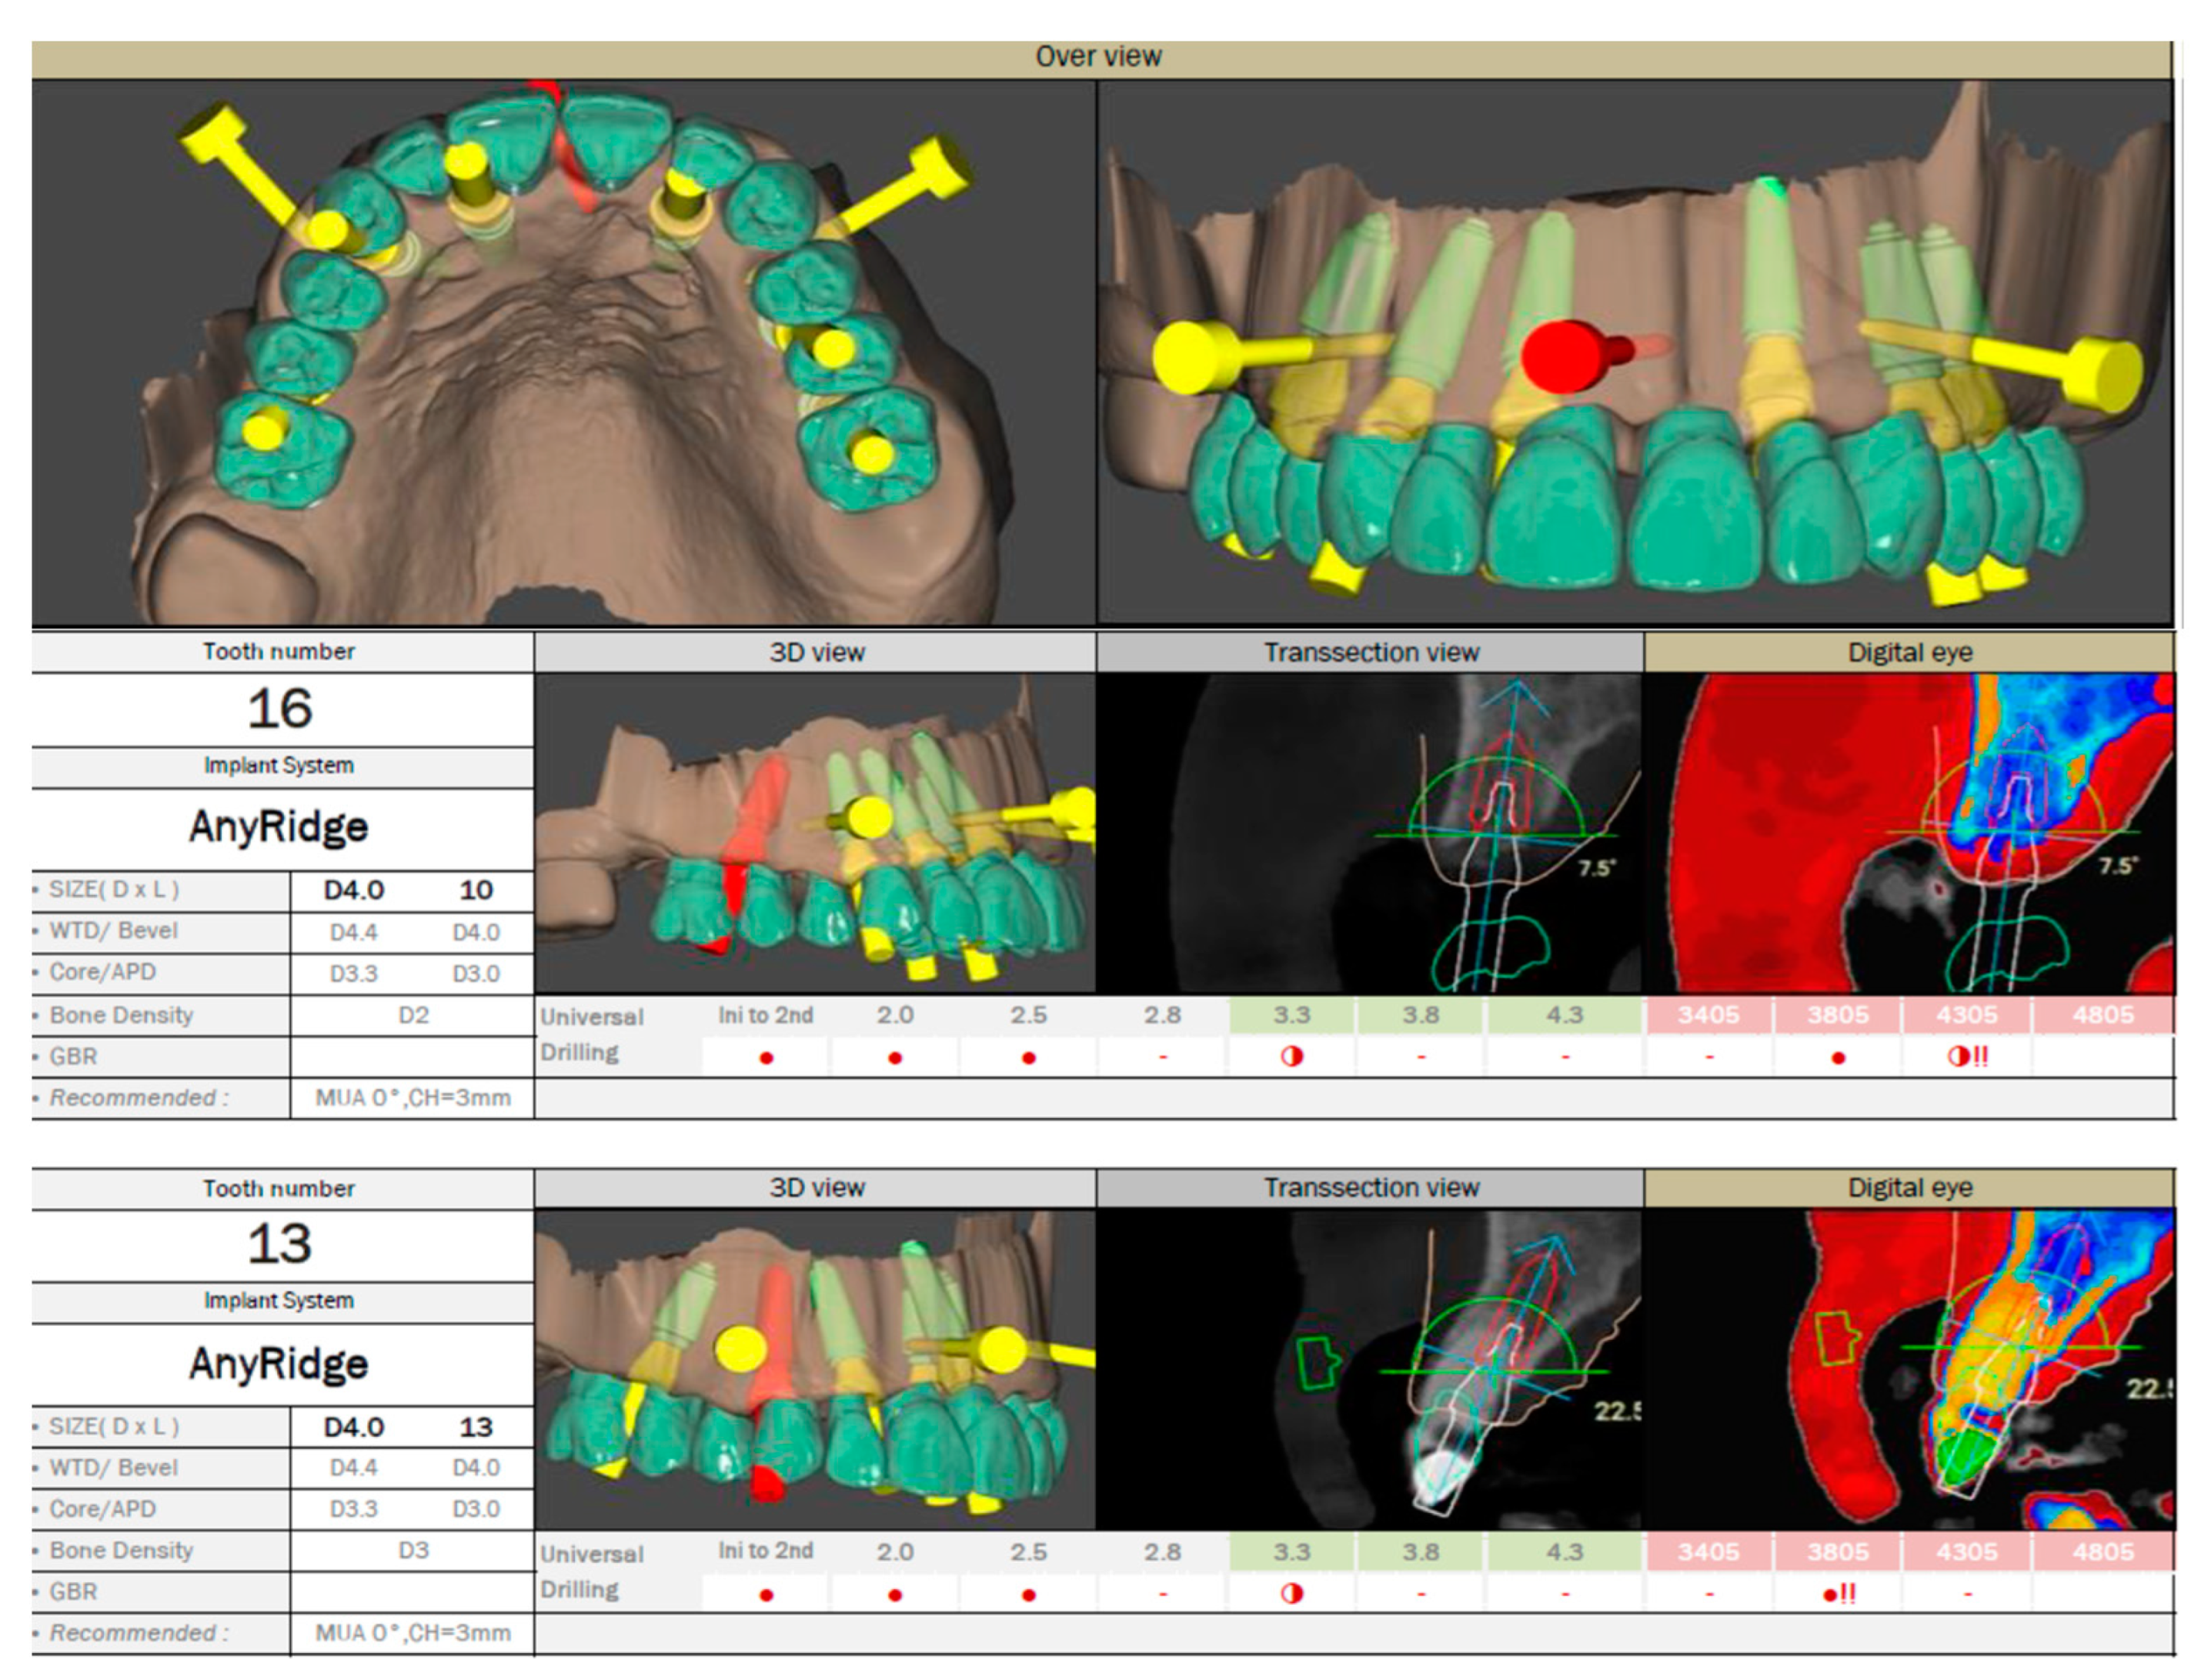
Task: Click the Over view header bar
Action: click(x=1100, y=57)
